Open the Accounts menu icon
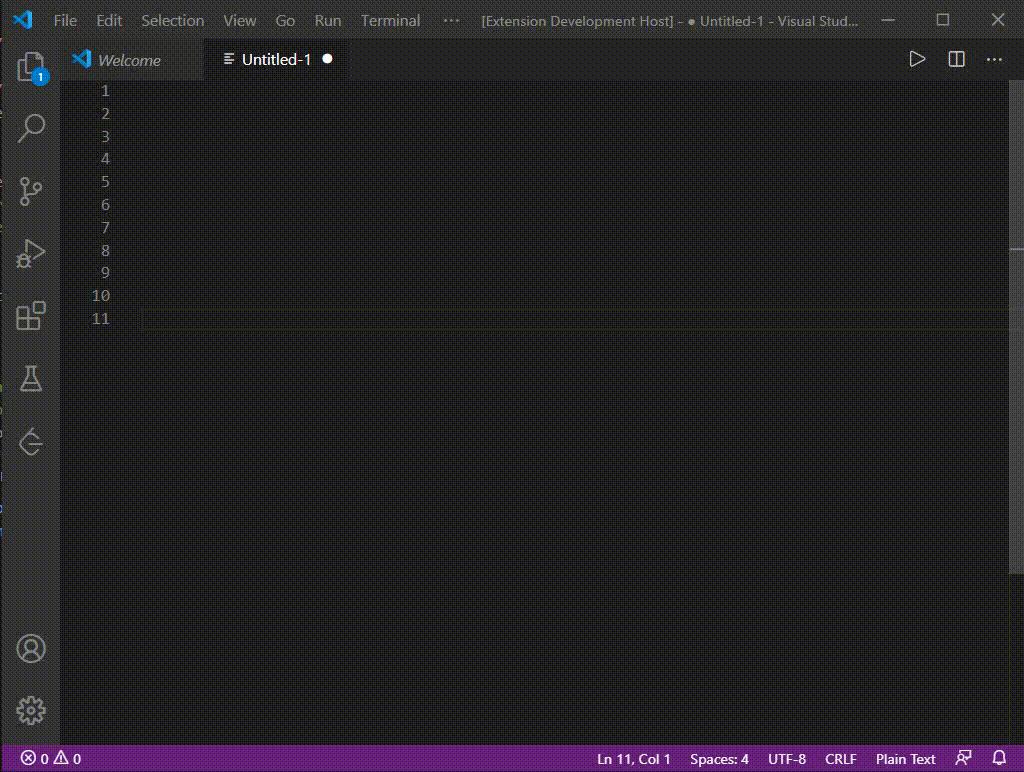 31,648
